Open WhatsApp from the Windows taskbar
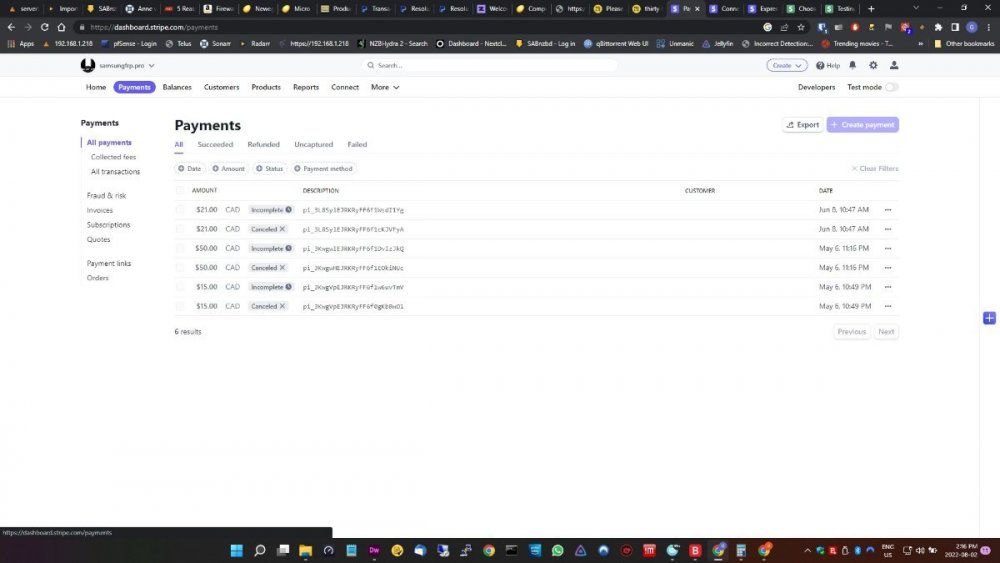This screenshot has height=563, width=1000. (557, 550)
